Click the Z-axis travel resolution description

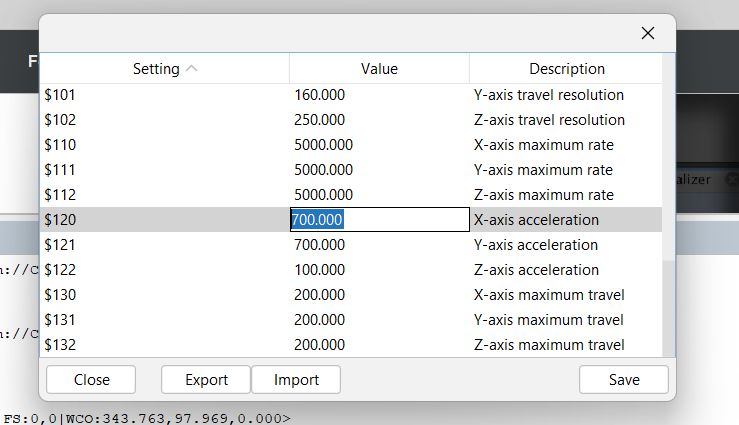point(549,120)
